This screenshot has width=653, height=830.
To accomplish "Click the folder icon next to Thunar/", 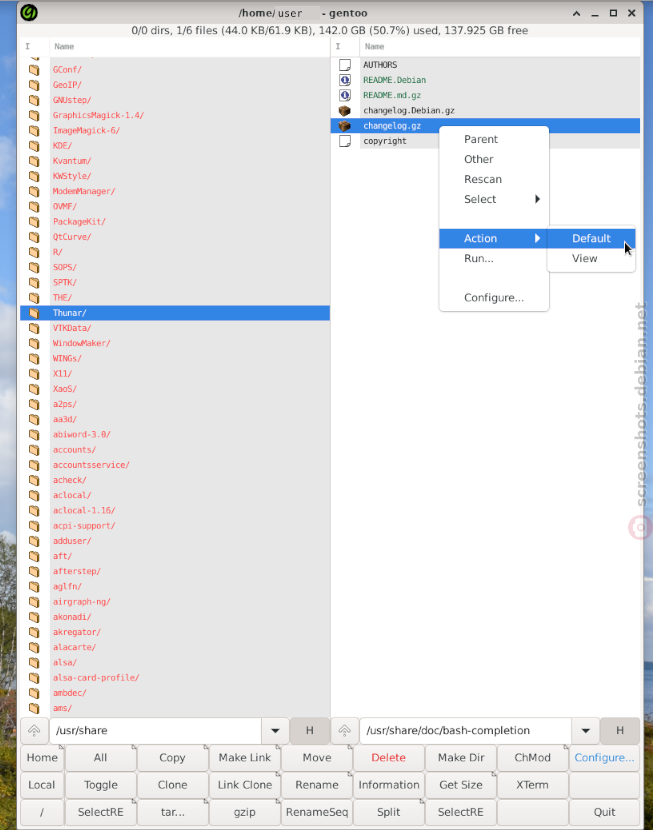I will click(34, 313).
